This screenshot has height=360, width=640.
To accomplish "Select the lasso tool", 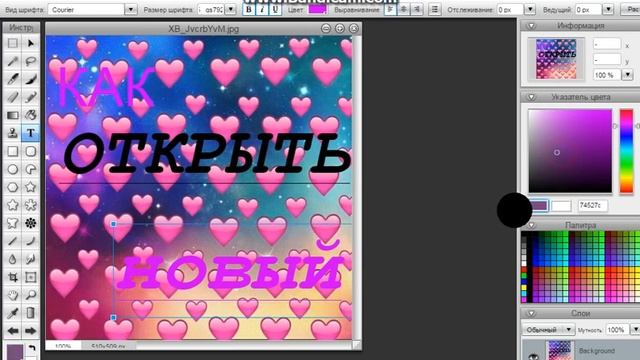I will tap(31, 61).
